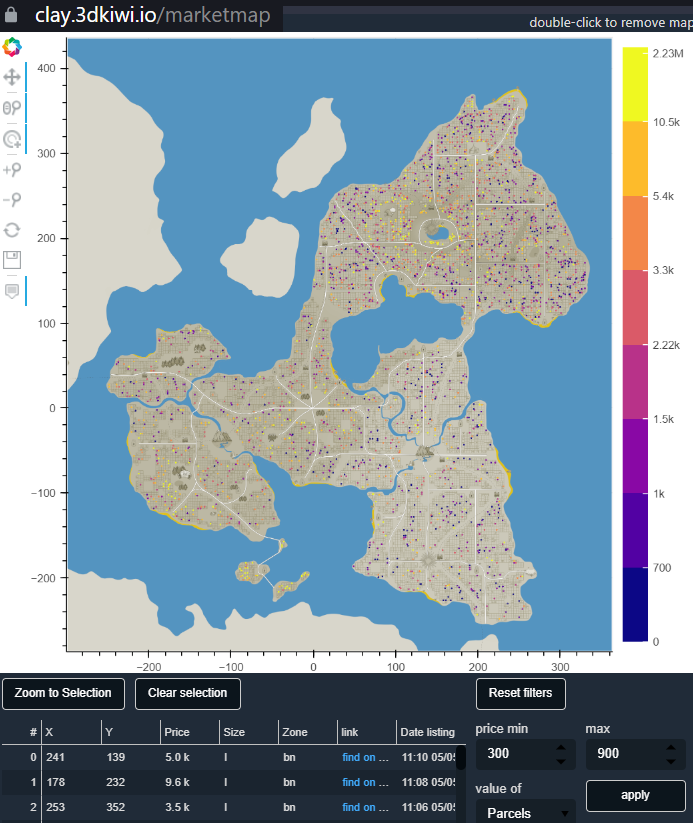Screen dimensions: 693x823
Task: Click magenta color bar segment below 2.22k
Action: (635, 382)
